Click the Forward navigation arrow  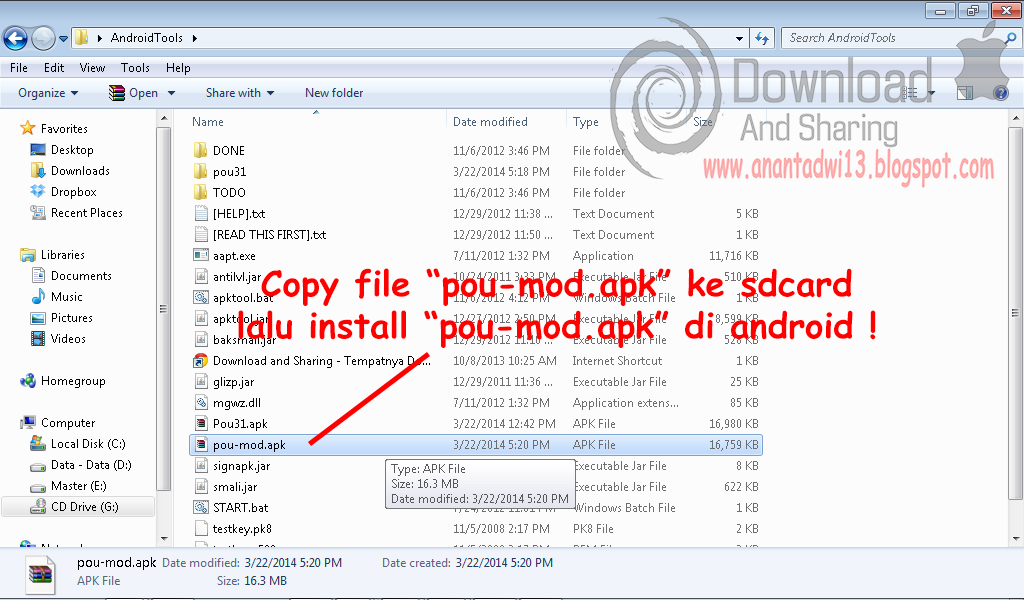pos(43,39)
